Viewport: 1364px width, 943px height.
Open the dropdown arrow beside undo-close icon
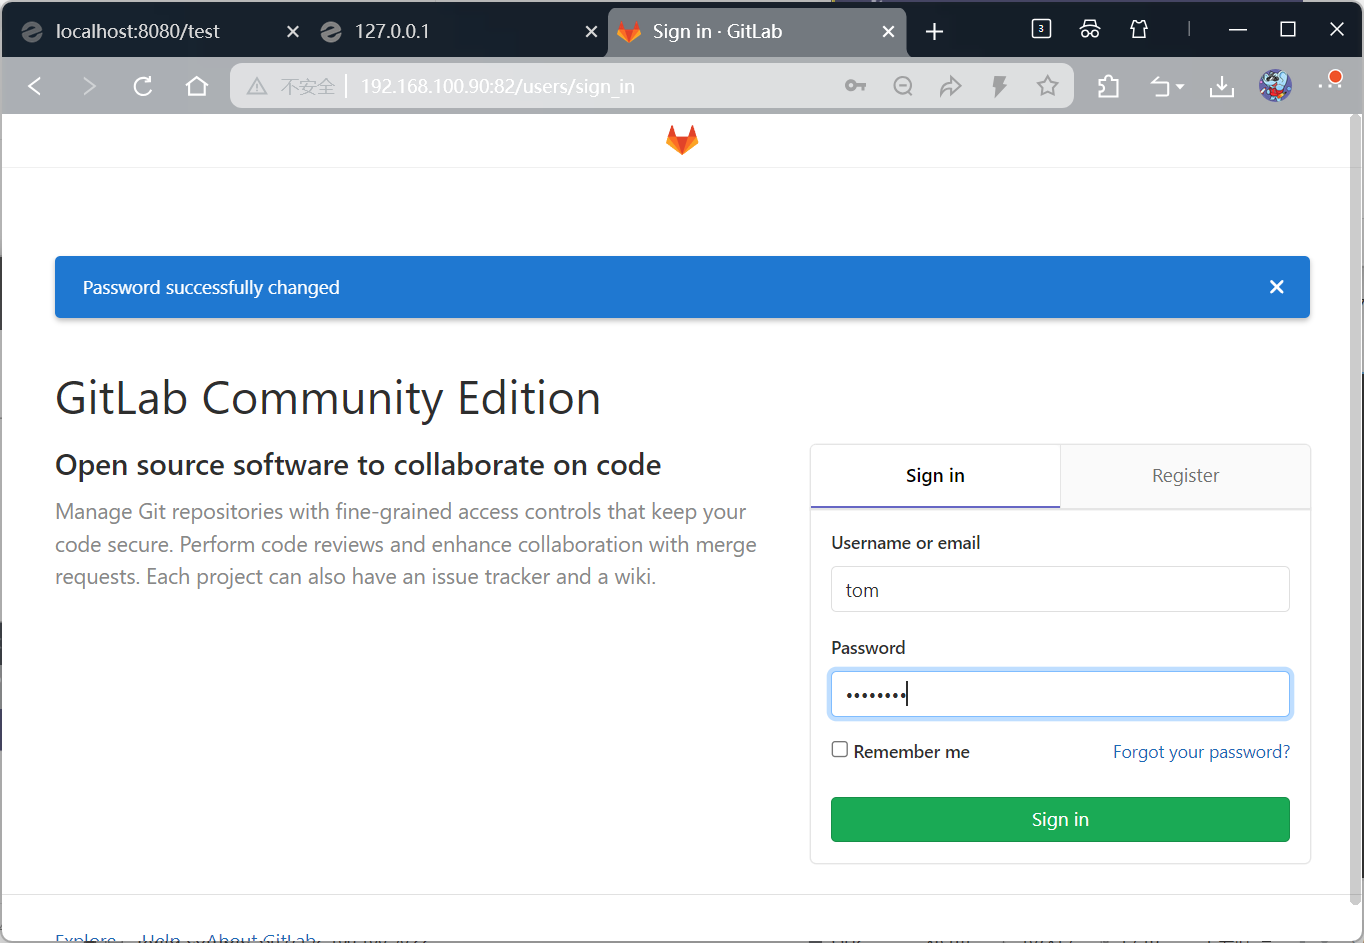tap(1181, 87)
